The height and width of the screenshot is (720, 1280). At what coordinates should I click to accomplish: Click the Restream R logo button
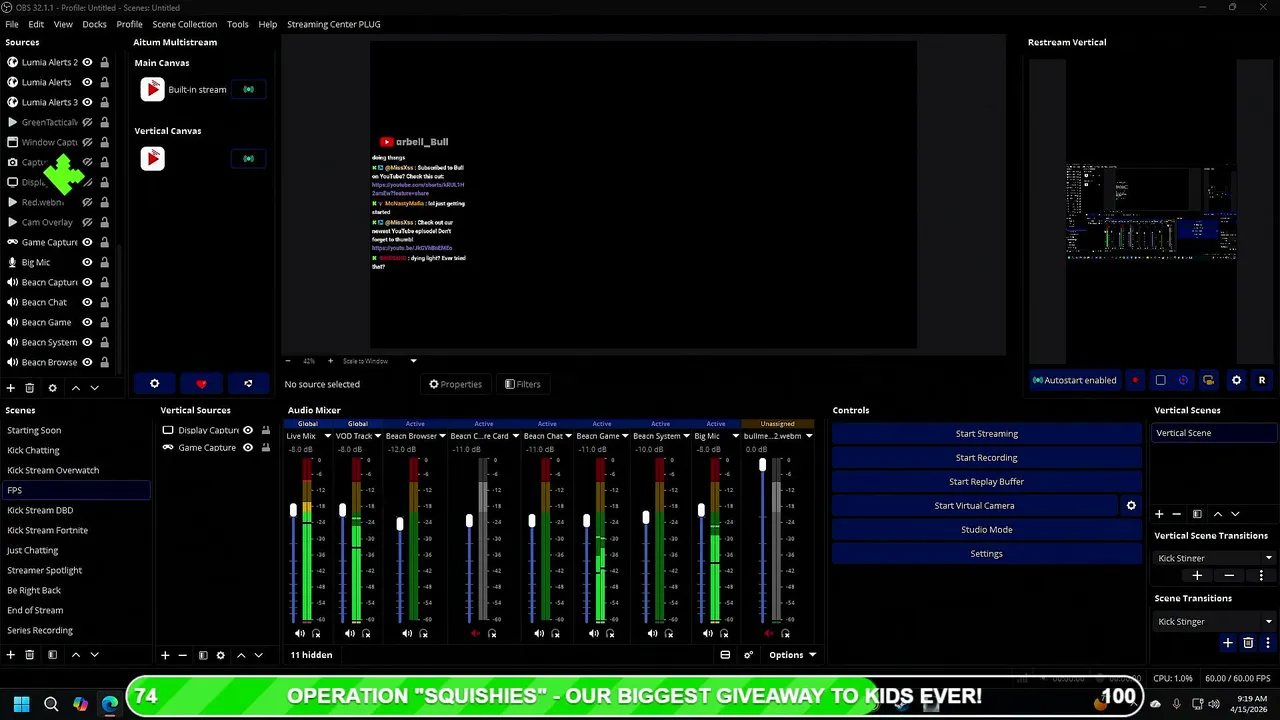[x=1261, y=380]
